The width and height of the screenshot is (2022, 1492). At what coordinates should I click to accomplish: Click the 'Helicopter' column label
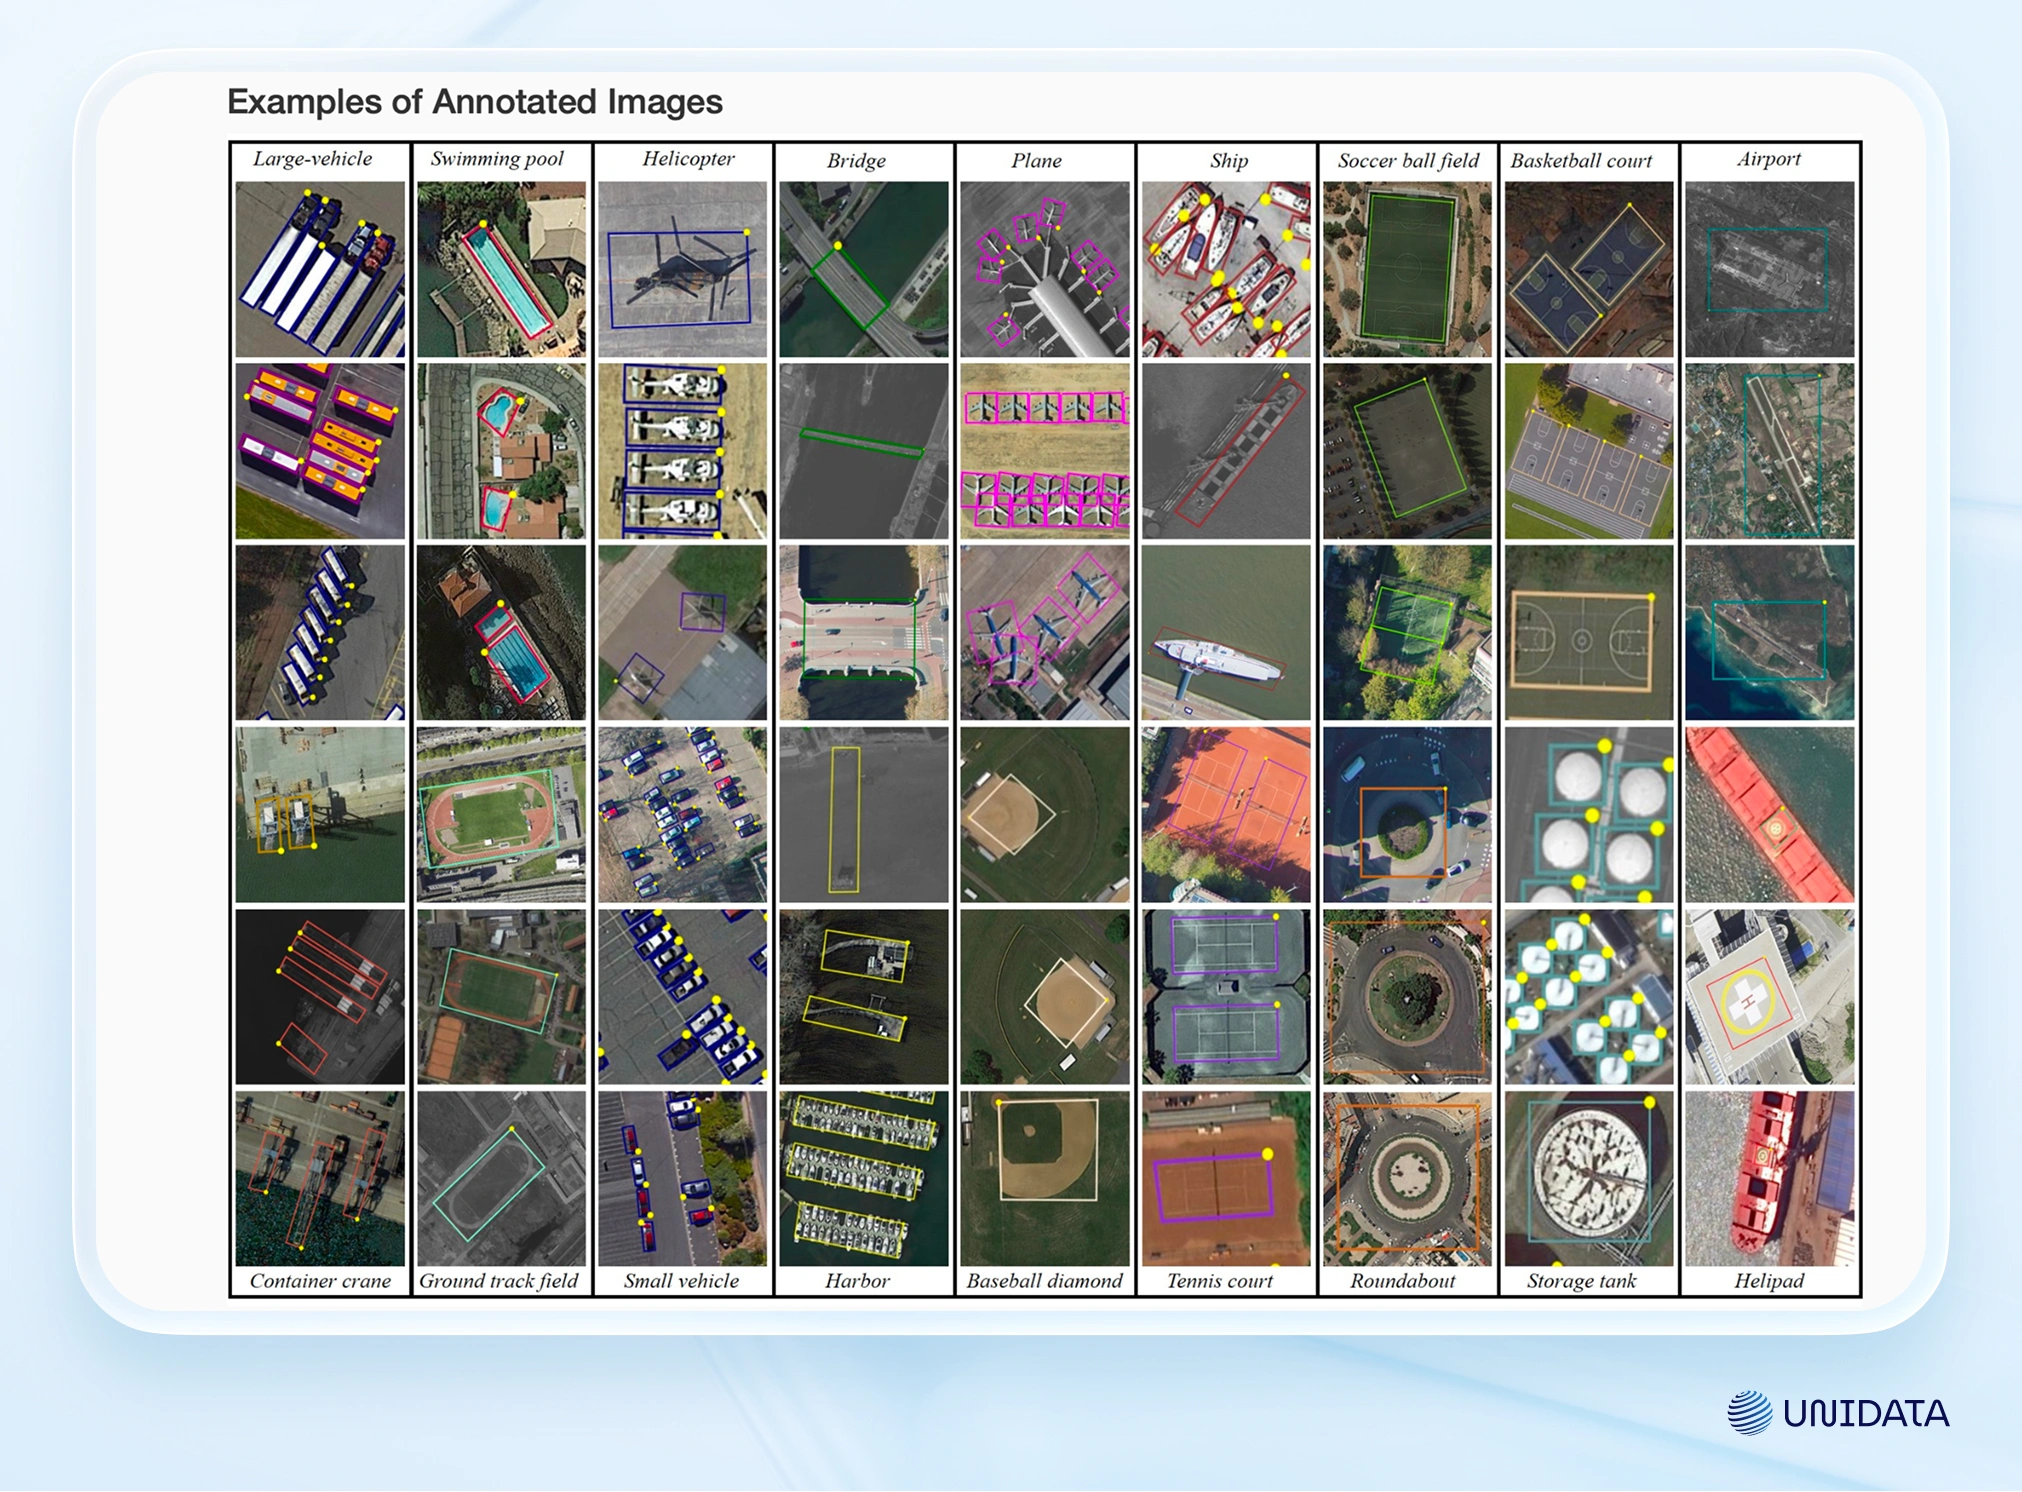tap(688, 159)
